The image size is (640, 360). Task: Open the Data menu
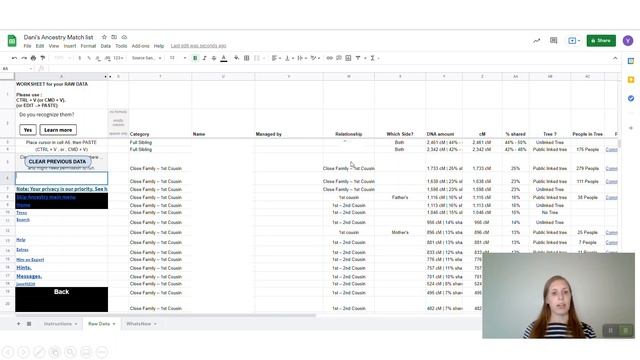pos(106,46)
